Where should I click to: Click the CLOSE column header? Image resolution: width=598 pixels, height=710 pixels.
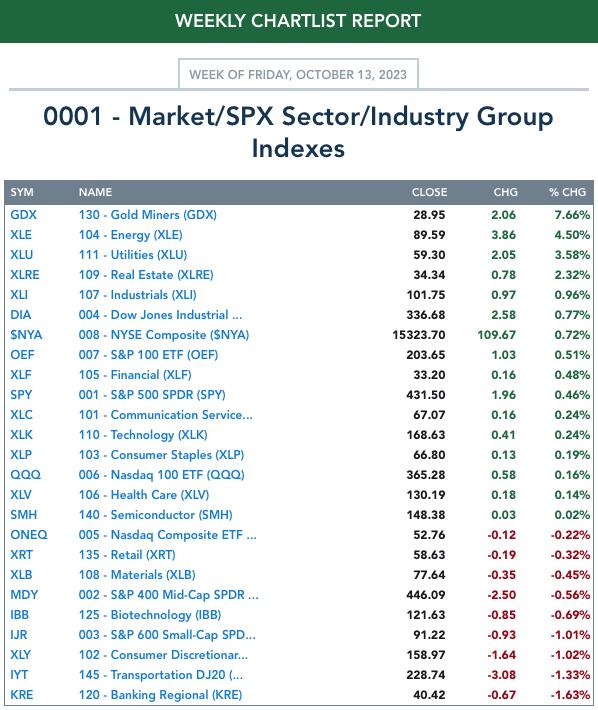tap(429, 192)
